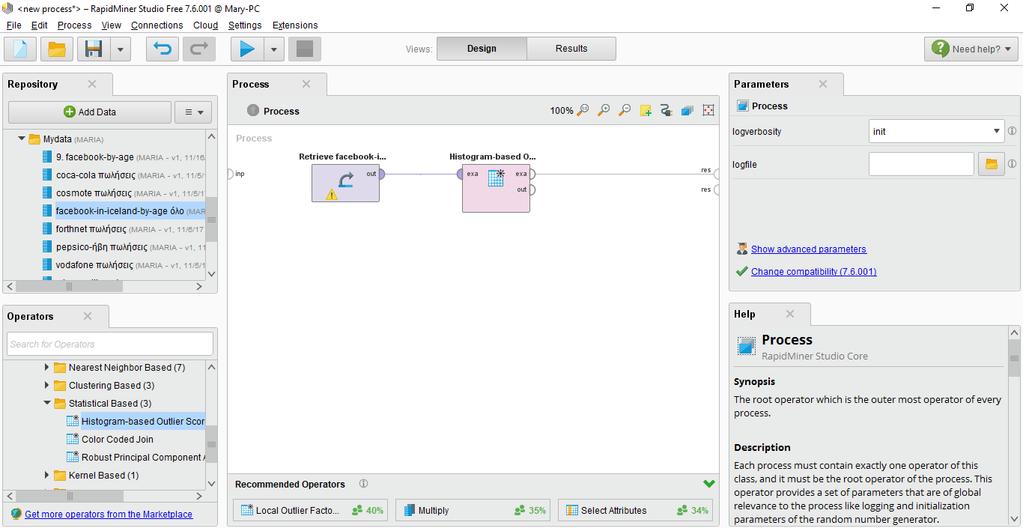The width and height of the screenshot is (1023, 528).
Task: Select the Robust Principal Component operator
Action: (x=136, y=457)
